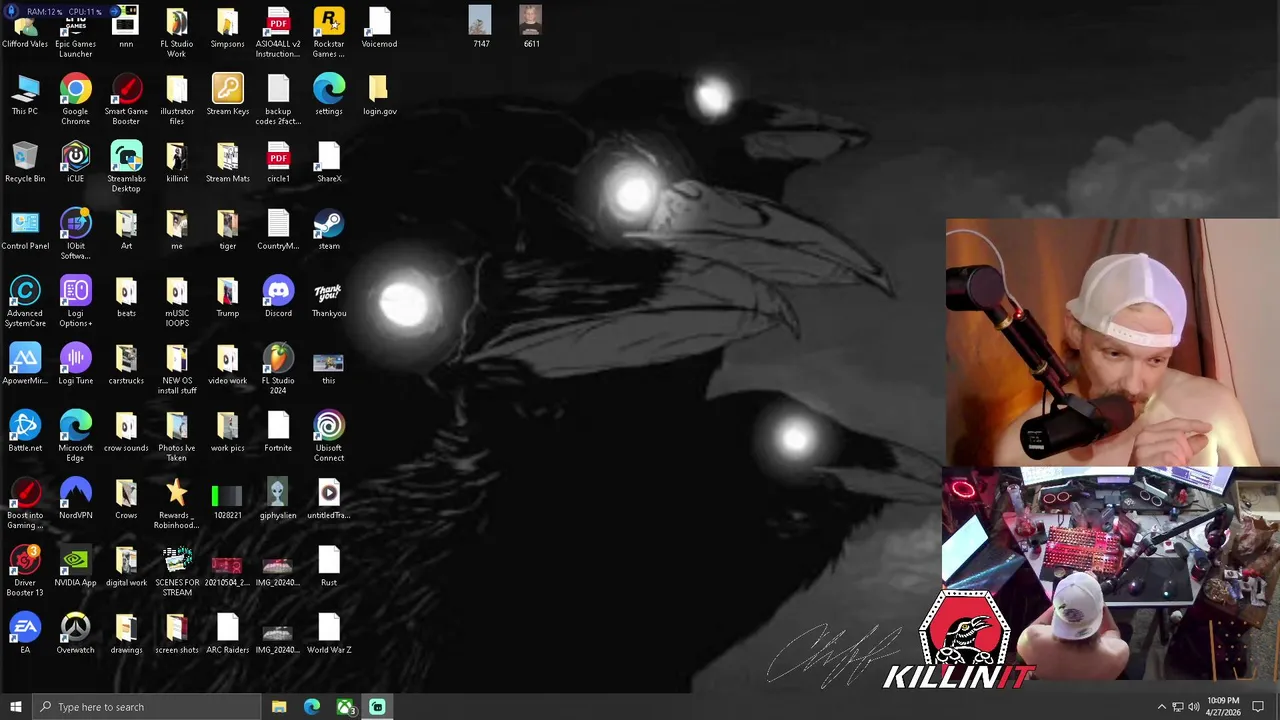
Task: Select the Rewards Robinhood star icon
Action: pos(177,503)
